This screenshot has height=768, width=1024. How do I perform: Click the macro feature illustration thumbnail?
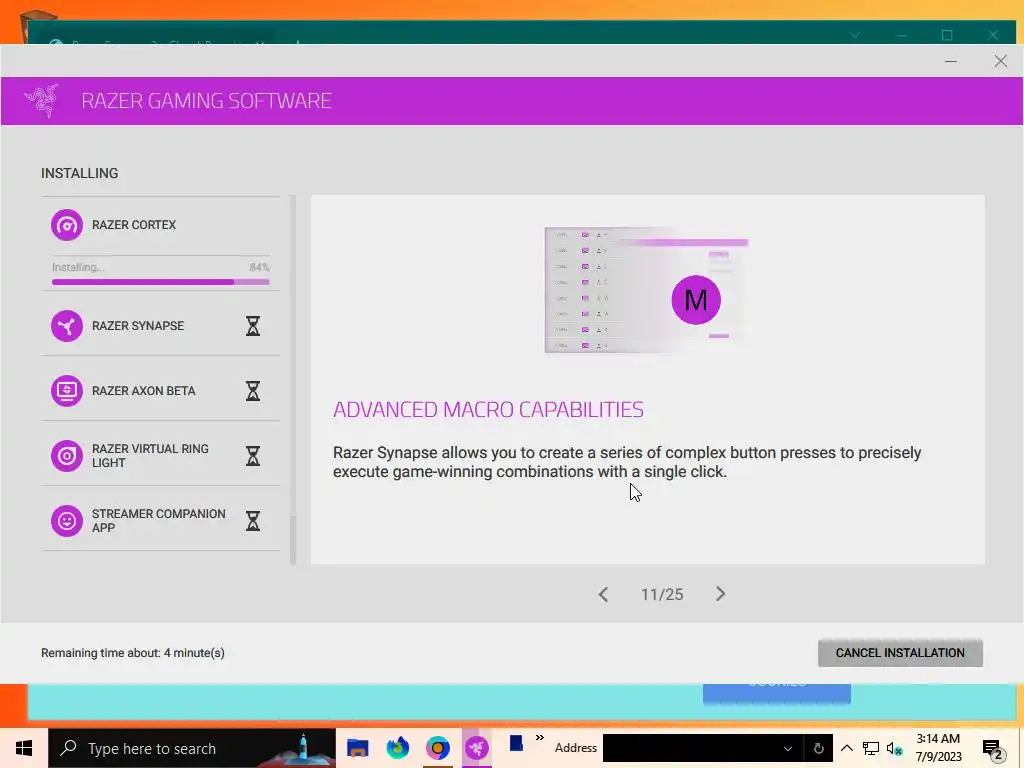click(647, 290)
